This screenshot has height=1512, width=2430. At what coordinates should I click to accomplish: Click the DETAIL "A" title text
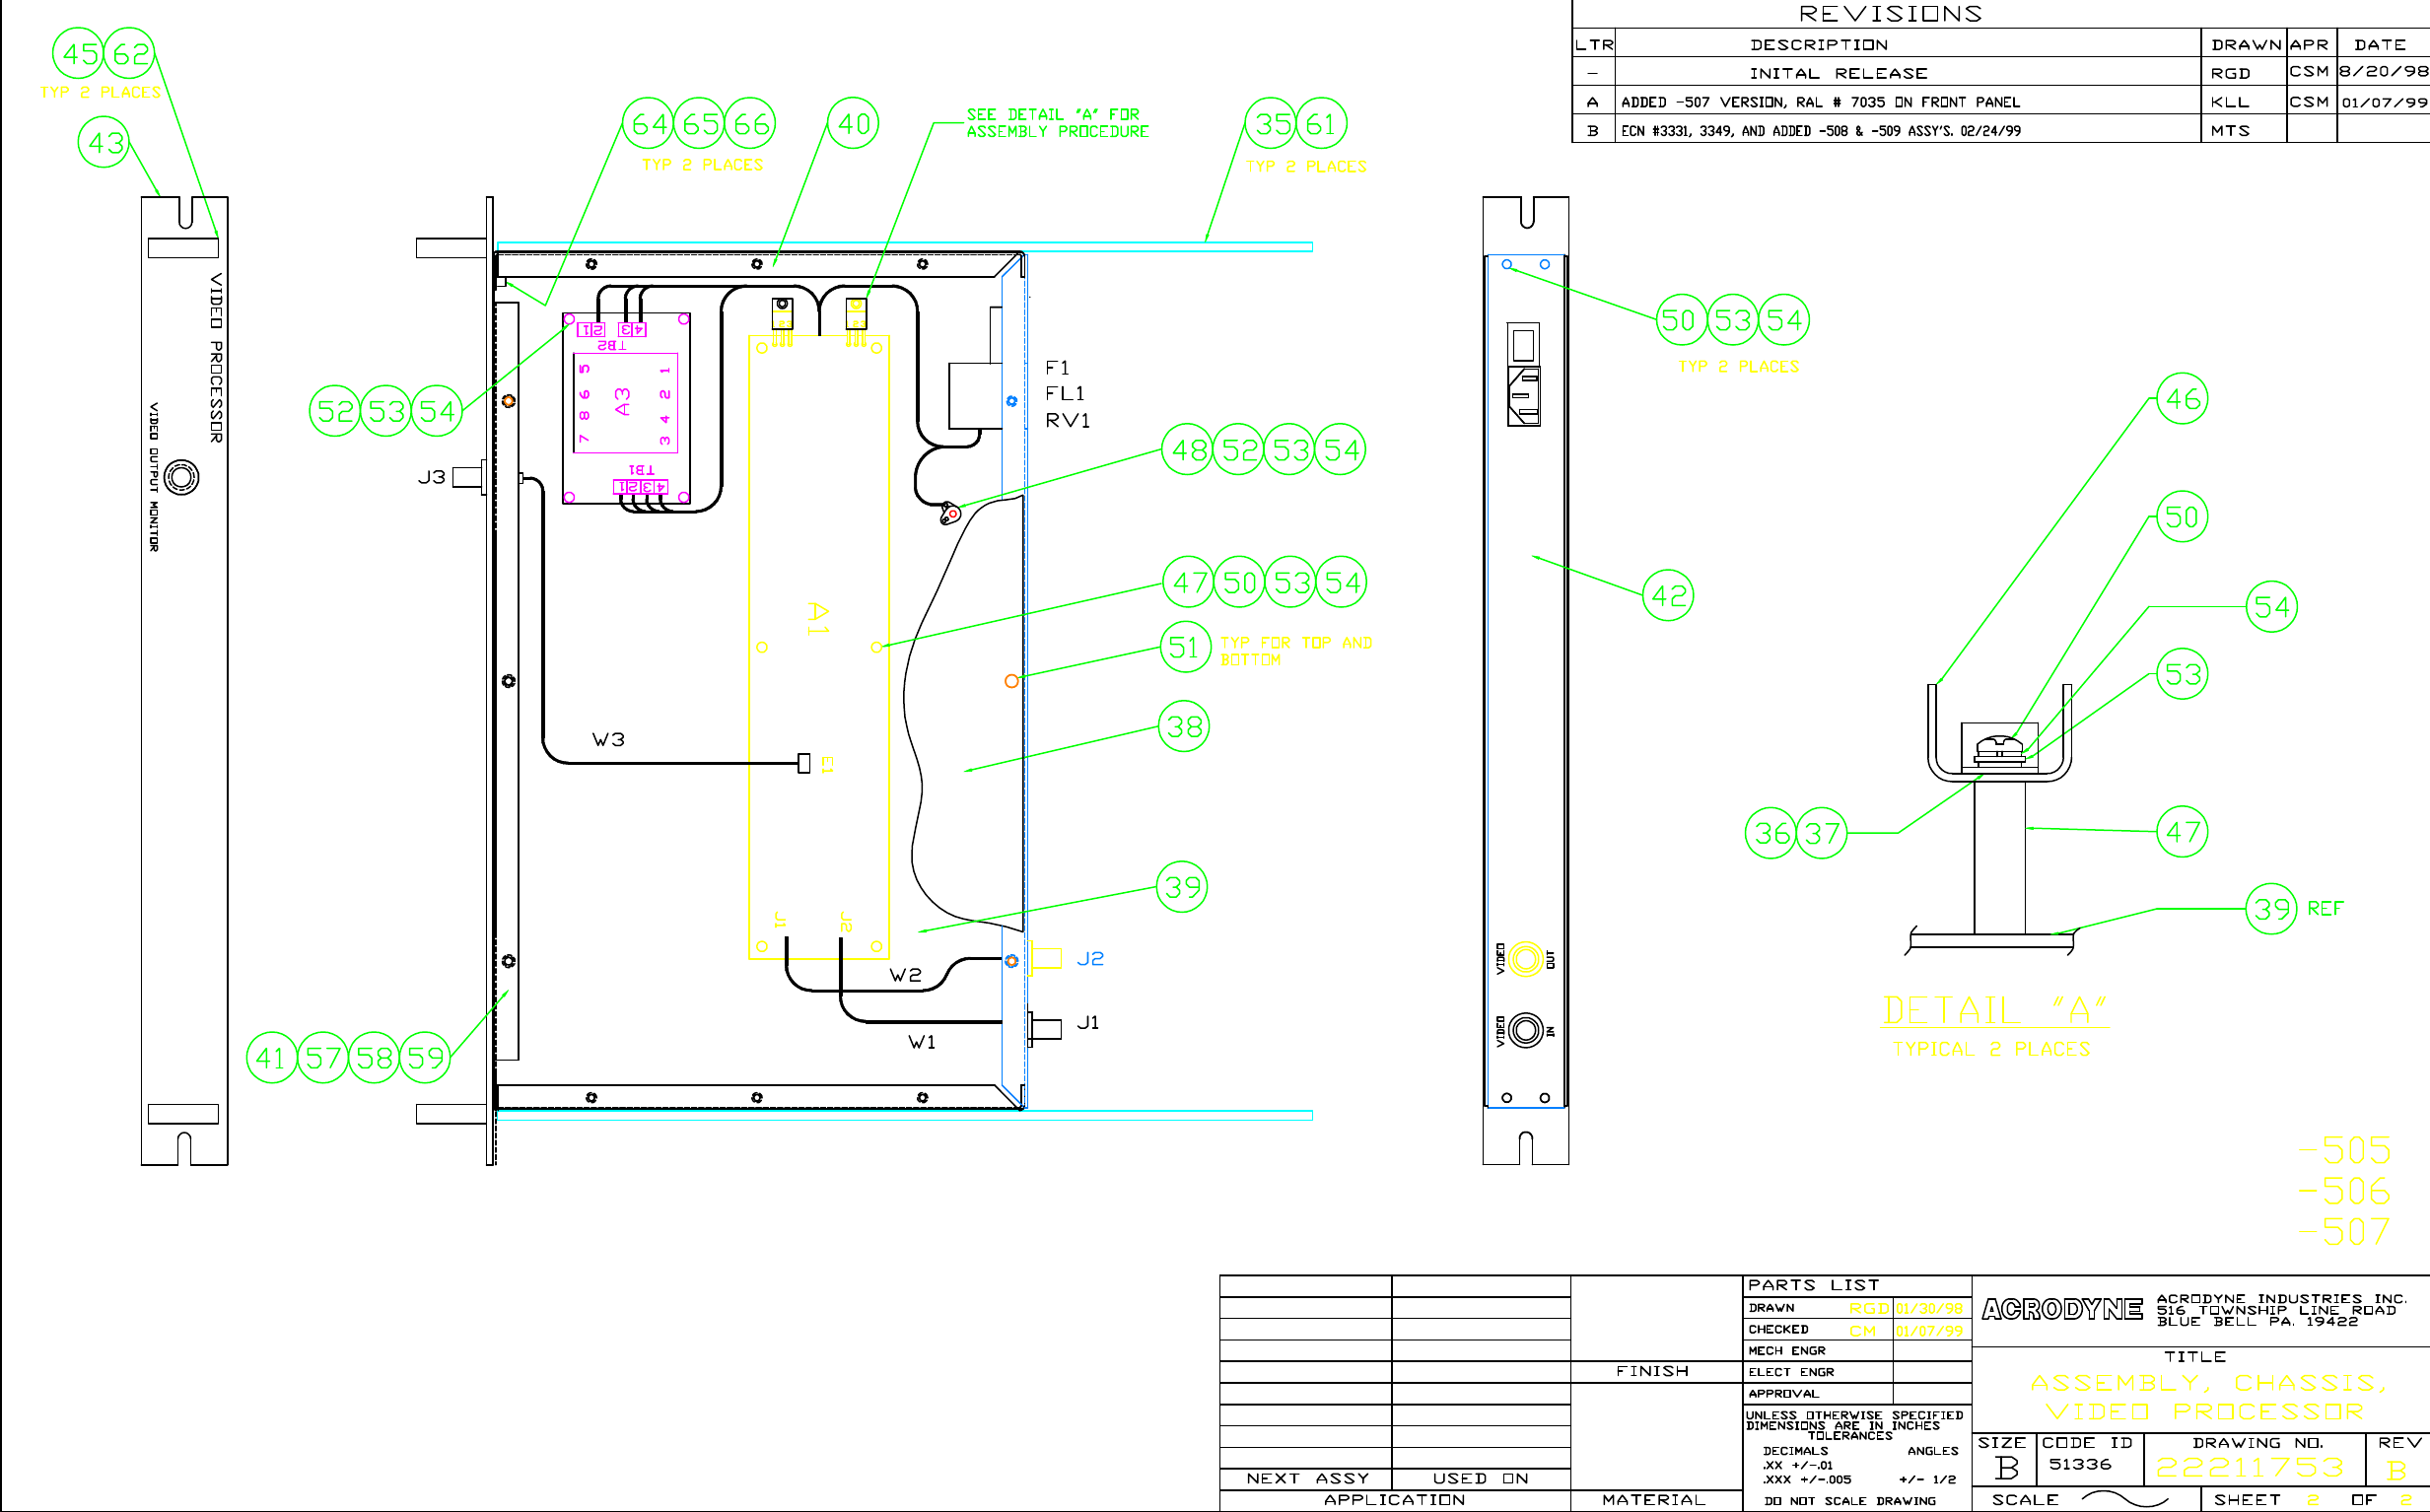pyautogui.click(x=1993, y=1010)
